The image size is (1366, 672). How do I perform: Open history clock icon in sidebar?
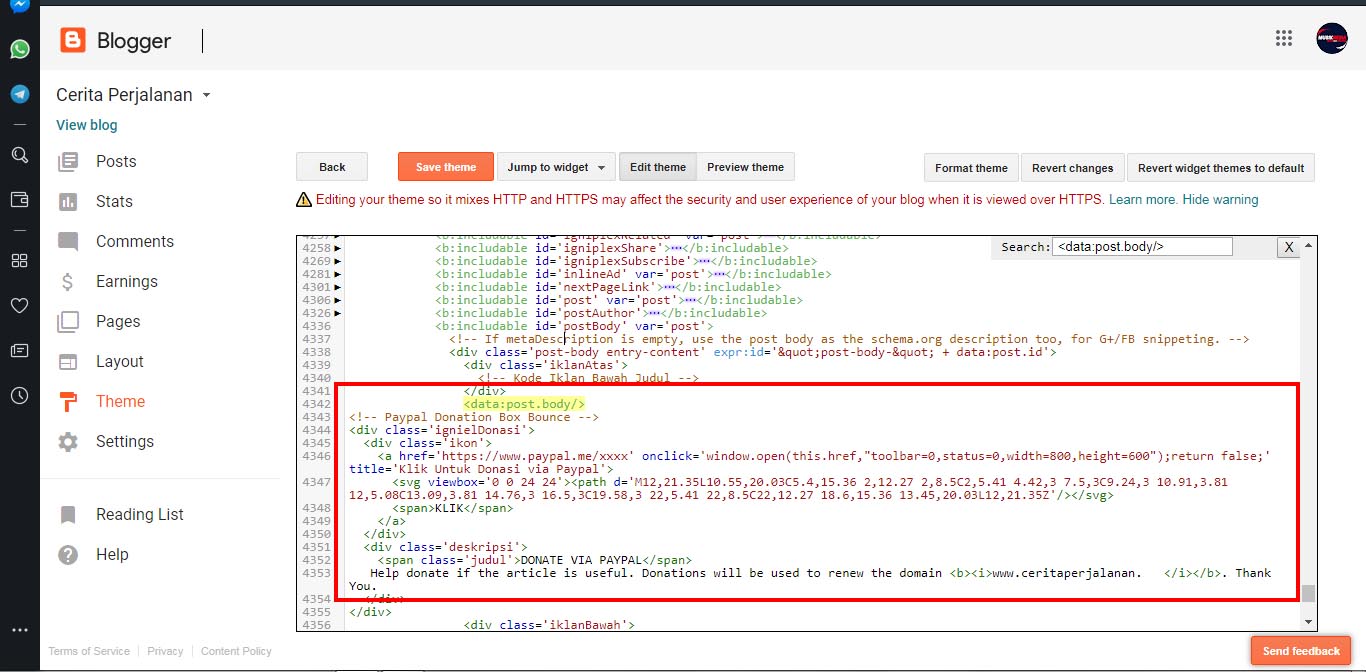pyautogui.click(x=19, y=395)
